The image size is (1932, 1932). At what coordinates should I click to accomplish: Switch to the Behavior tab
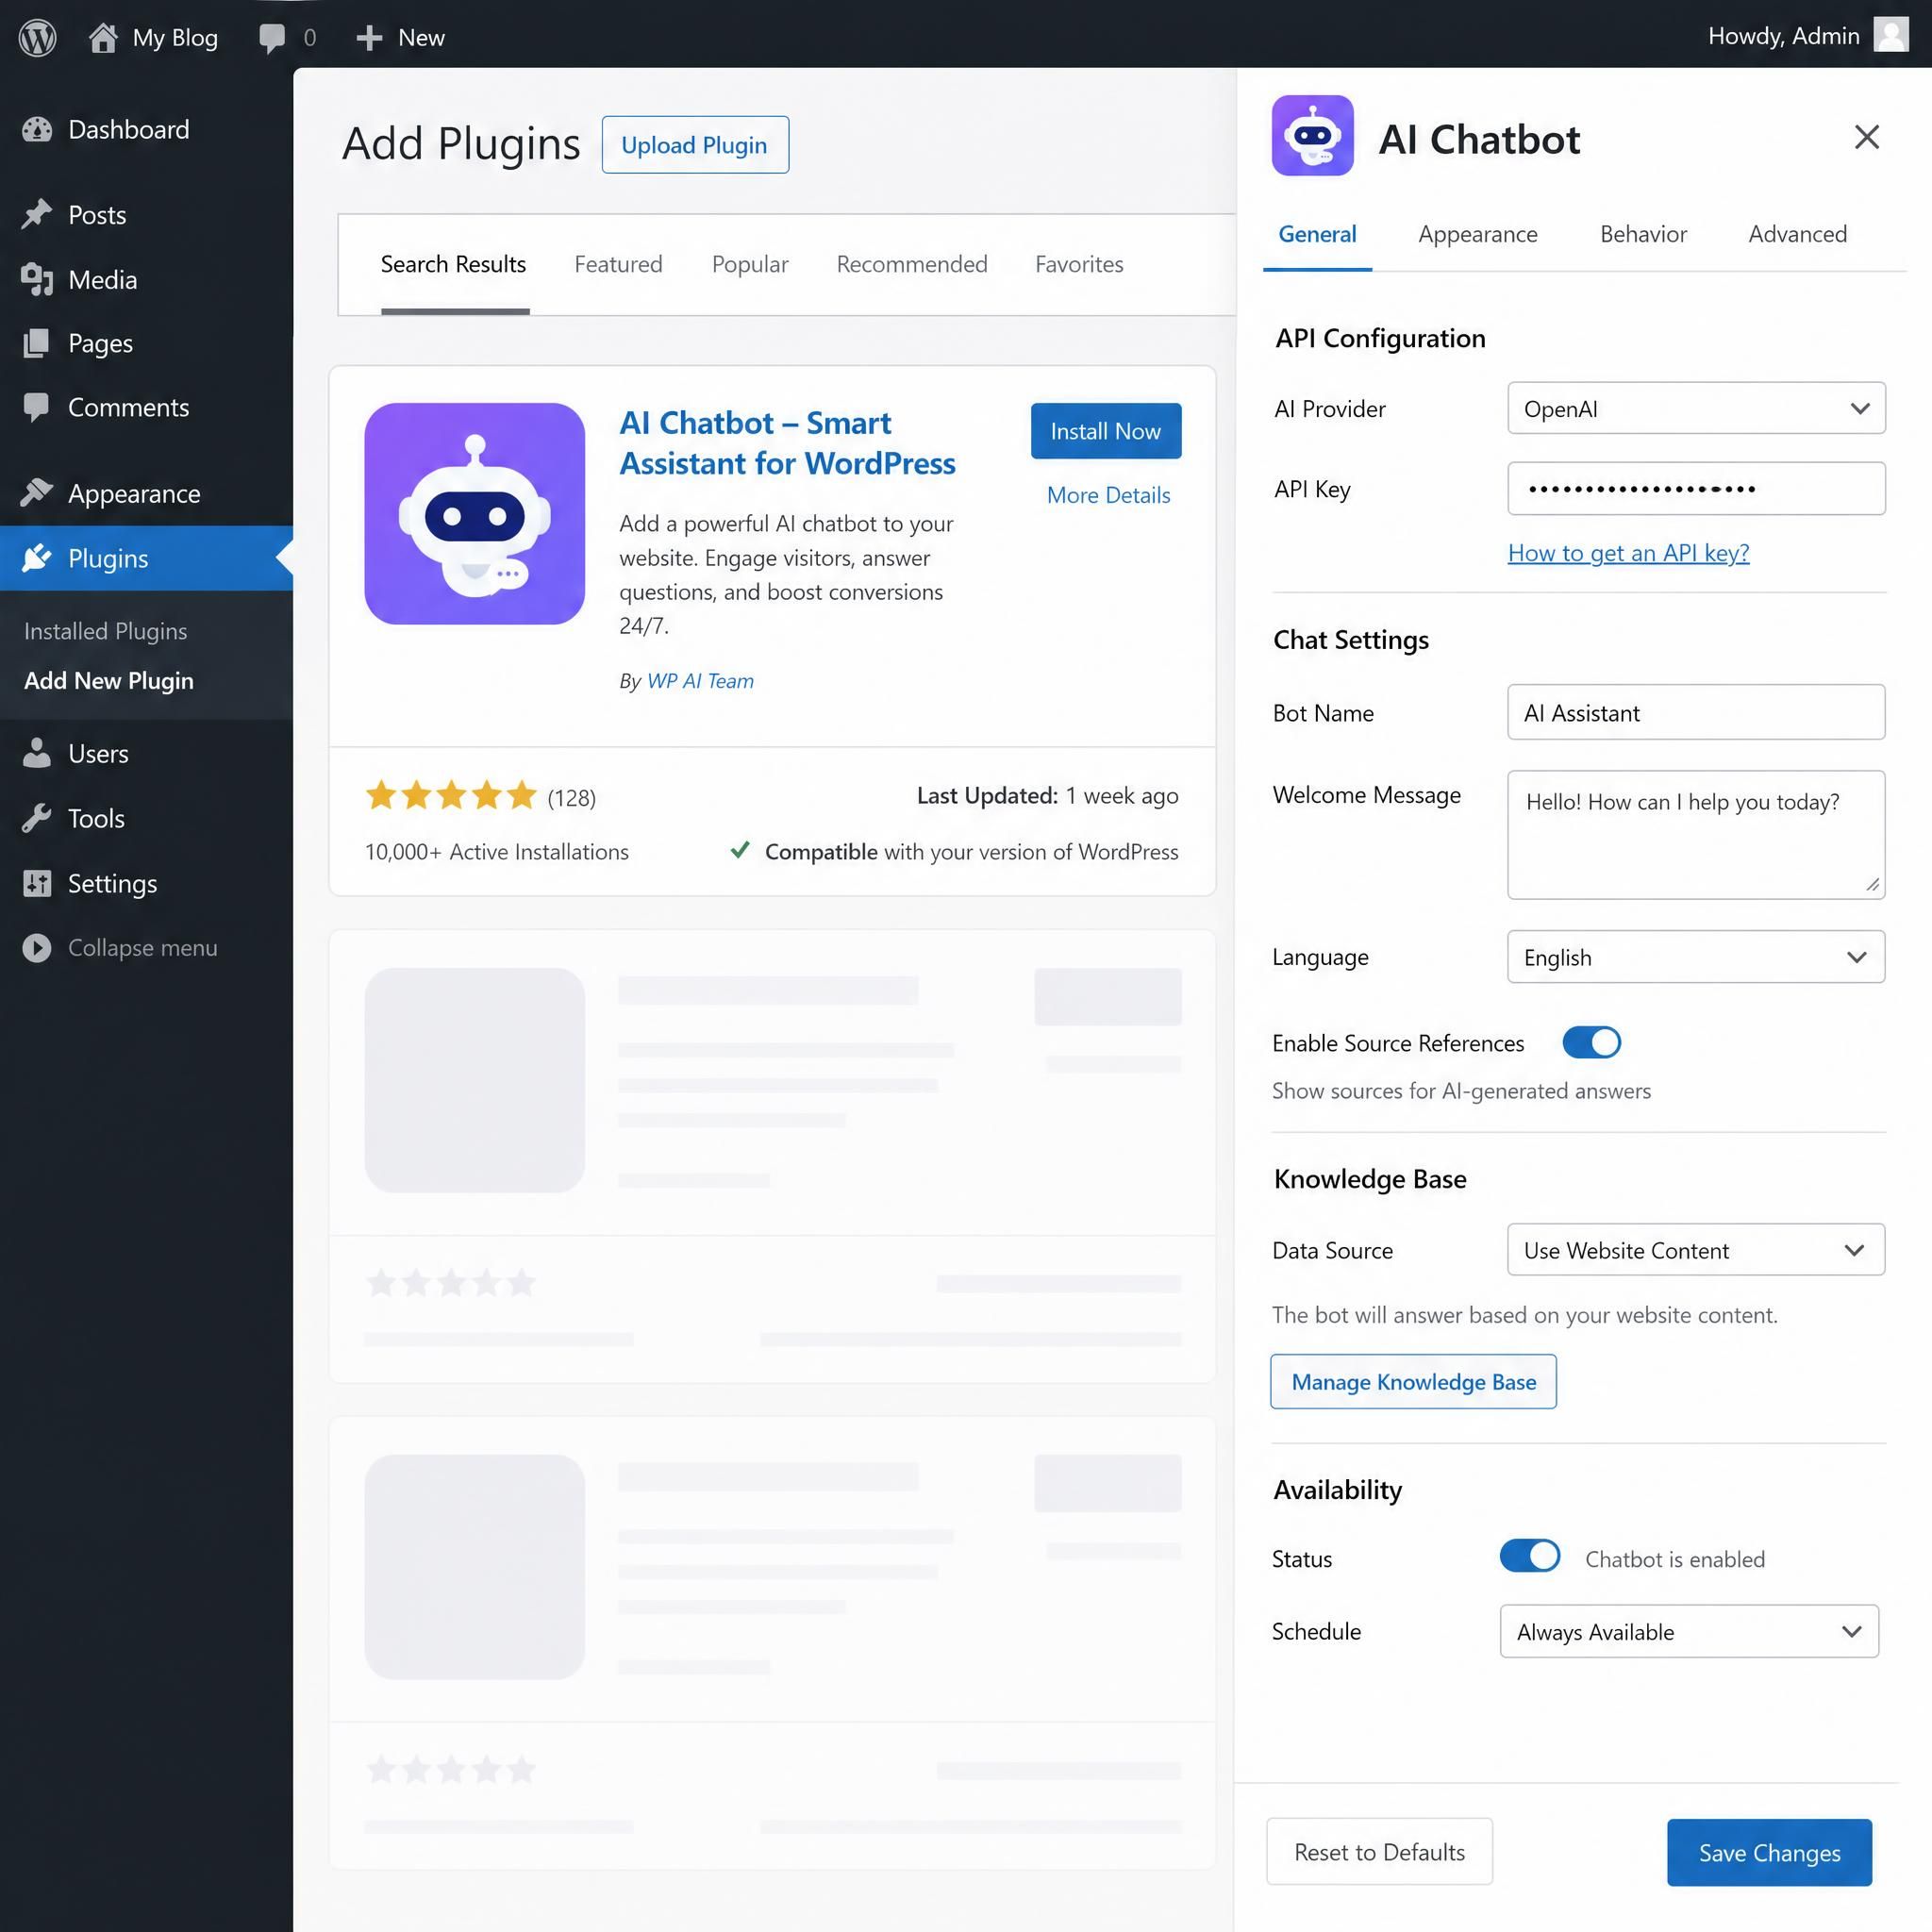1643,234
